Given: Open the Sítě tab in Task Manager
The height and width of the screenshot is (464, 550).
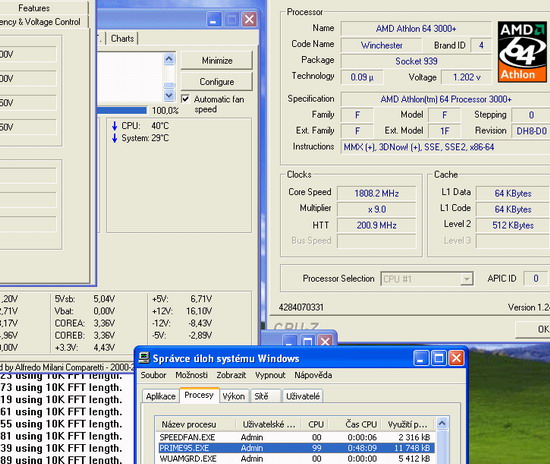Looking at the screenshot, I should pyautogui.click(x=266, y=396).
